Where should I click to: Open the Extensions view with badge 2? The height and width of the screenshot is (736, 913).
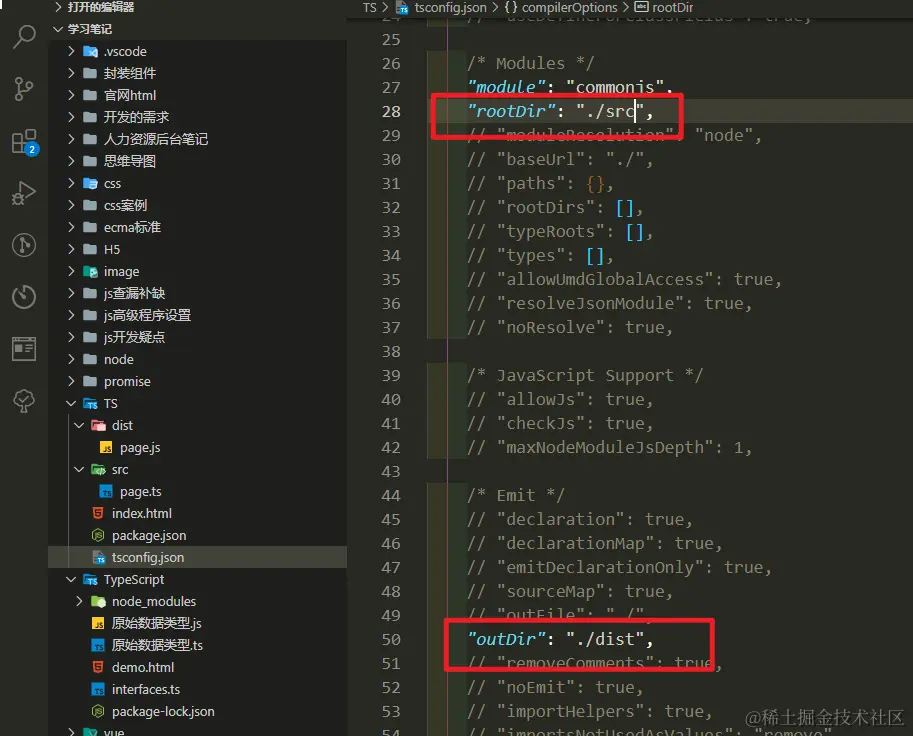[24, 141]
